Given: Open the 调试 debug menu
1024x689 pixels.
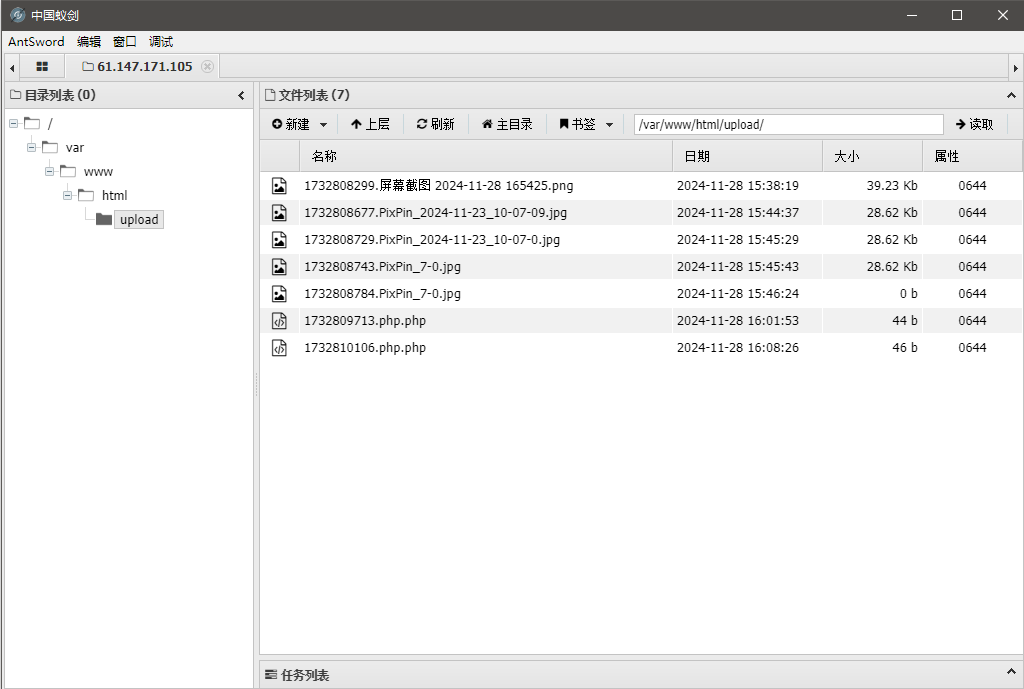Looking at the screenshot, I should (161, 42).
